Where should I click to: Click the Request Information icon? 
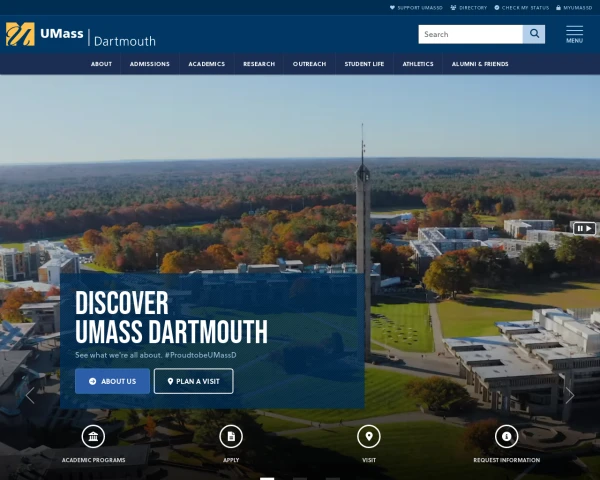pos(507,436)
